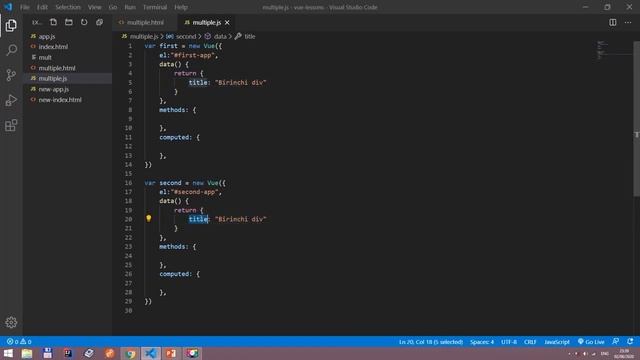
Task: Click the Ln 20, Col 18 status entry
Action: [x=431, y=342]
